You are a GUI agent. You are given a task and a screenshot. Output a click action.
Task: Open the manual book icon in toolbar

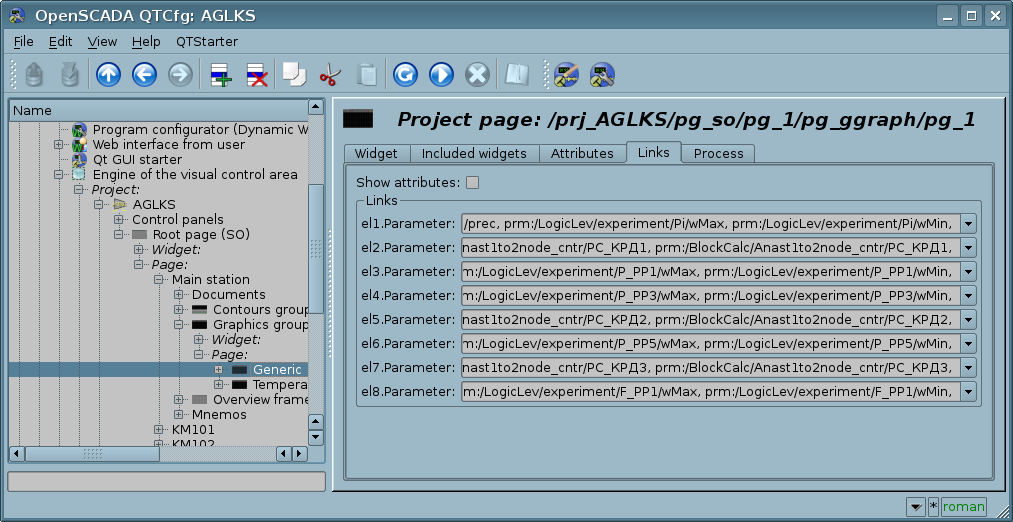[x=516, y=74]
